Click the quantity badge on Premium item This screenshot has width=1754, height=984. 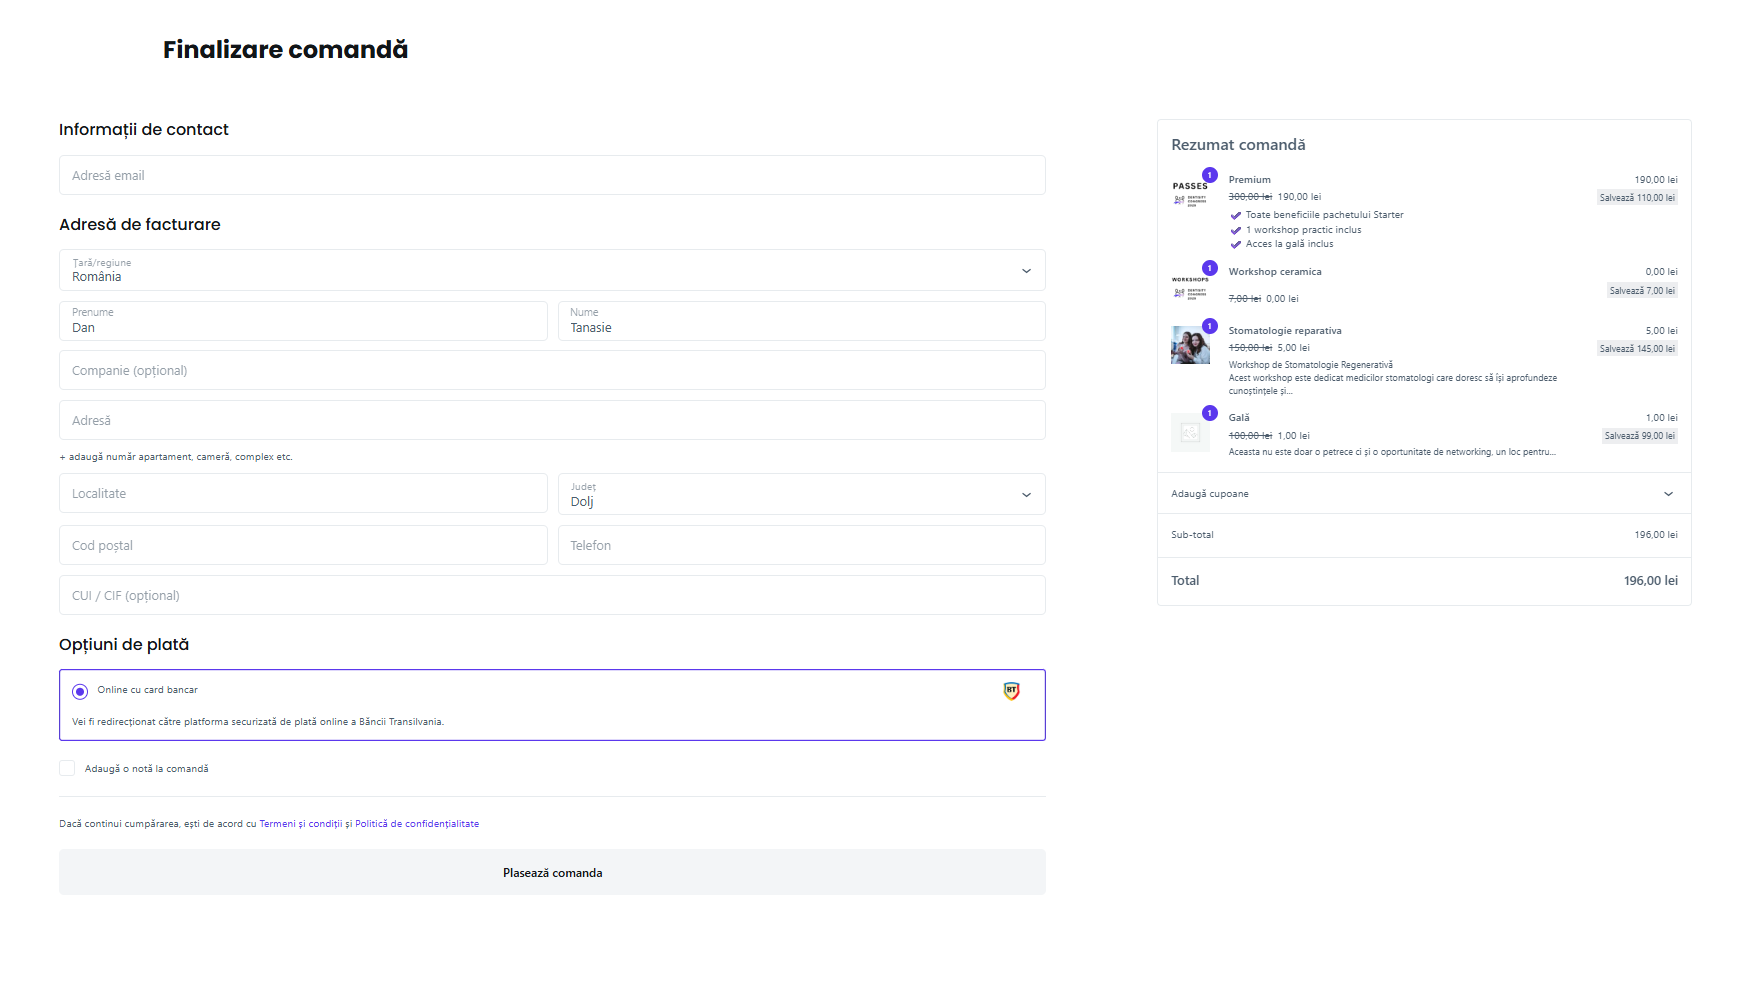click(1210, 175)
